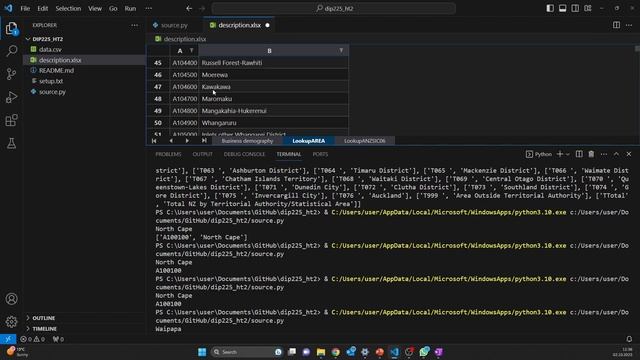
Task: Go back with navigation arrow
Action: (x=189, y=8)
